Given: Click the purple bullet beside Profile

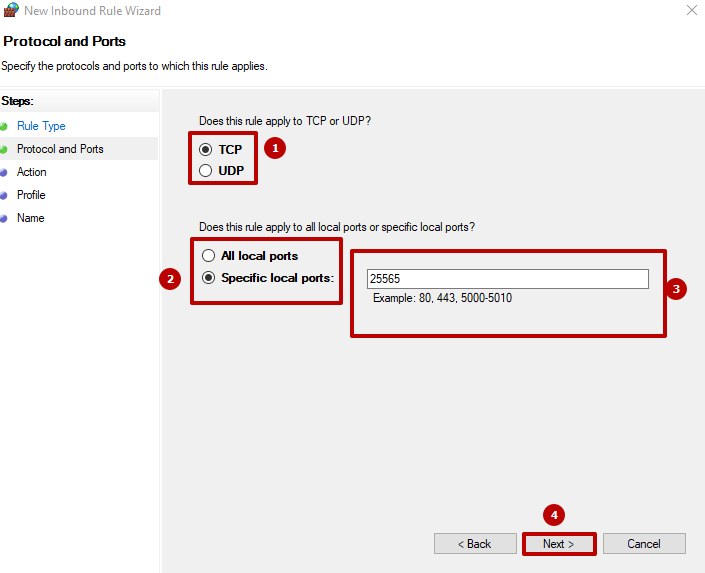Looking at the screenshot, I should tap(4, 196).
